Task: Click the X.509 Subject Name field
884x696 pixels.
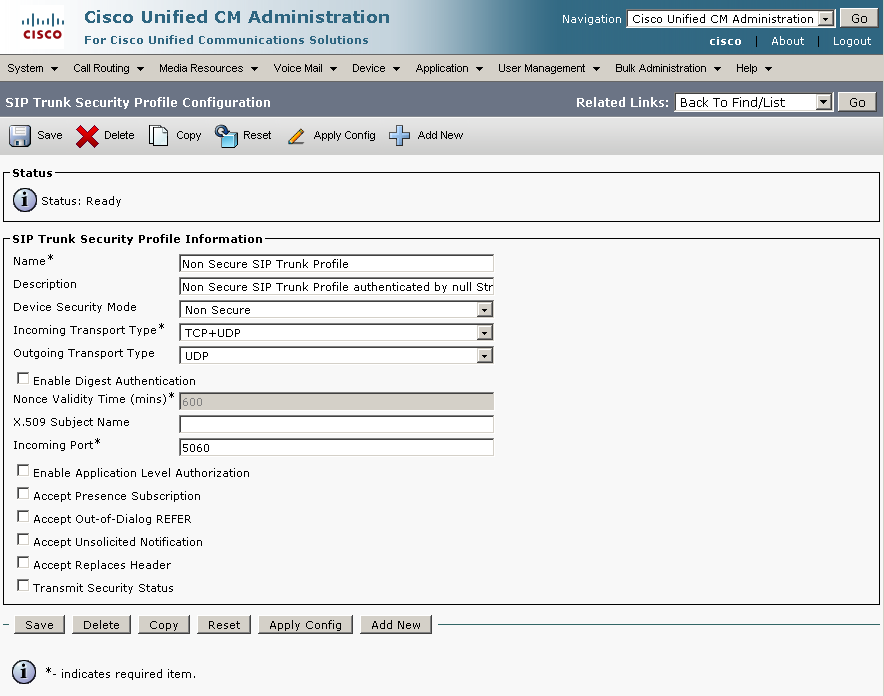Action: pos(336,424)
